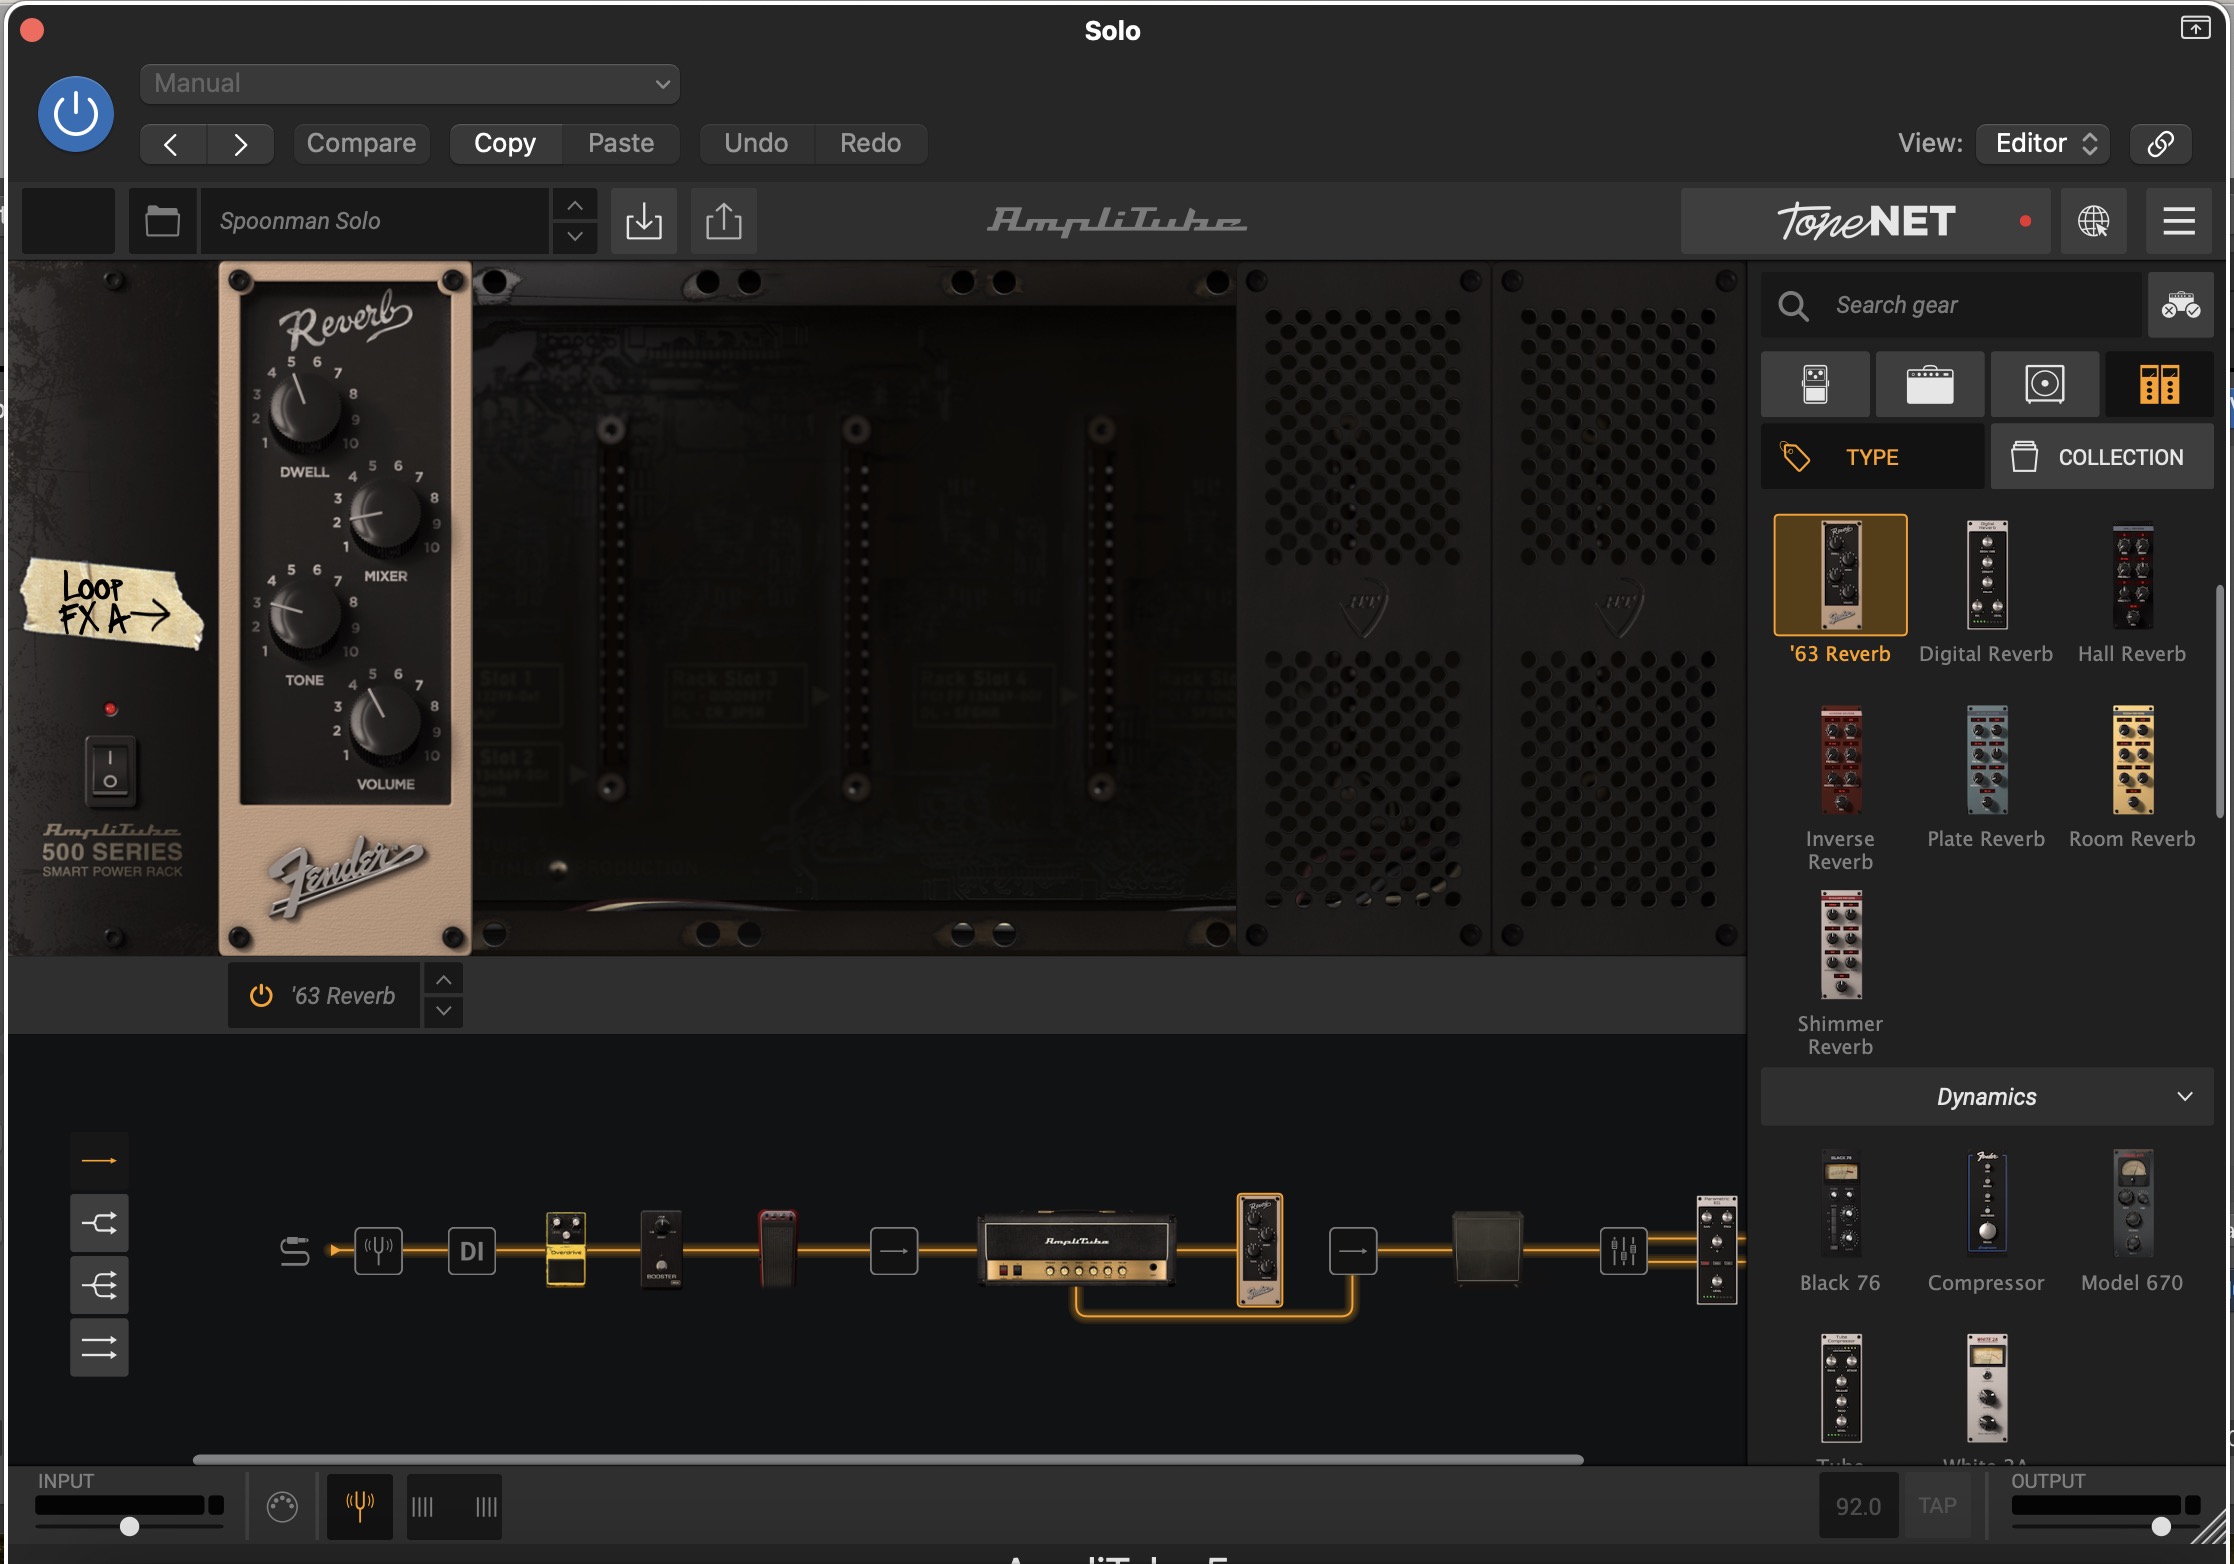This screenshot has height=1564, width=2234.
Task: Toggle the 500 Series rack power switch
Action: (x=110, y=770)
